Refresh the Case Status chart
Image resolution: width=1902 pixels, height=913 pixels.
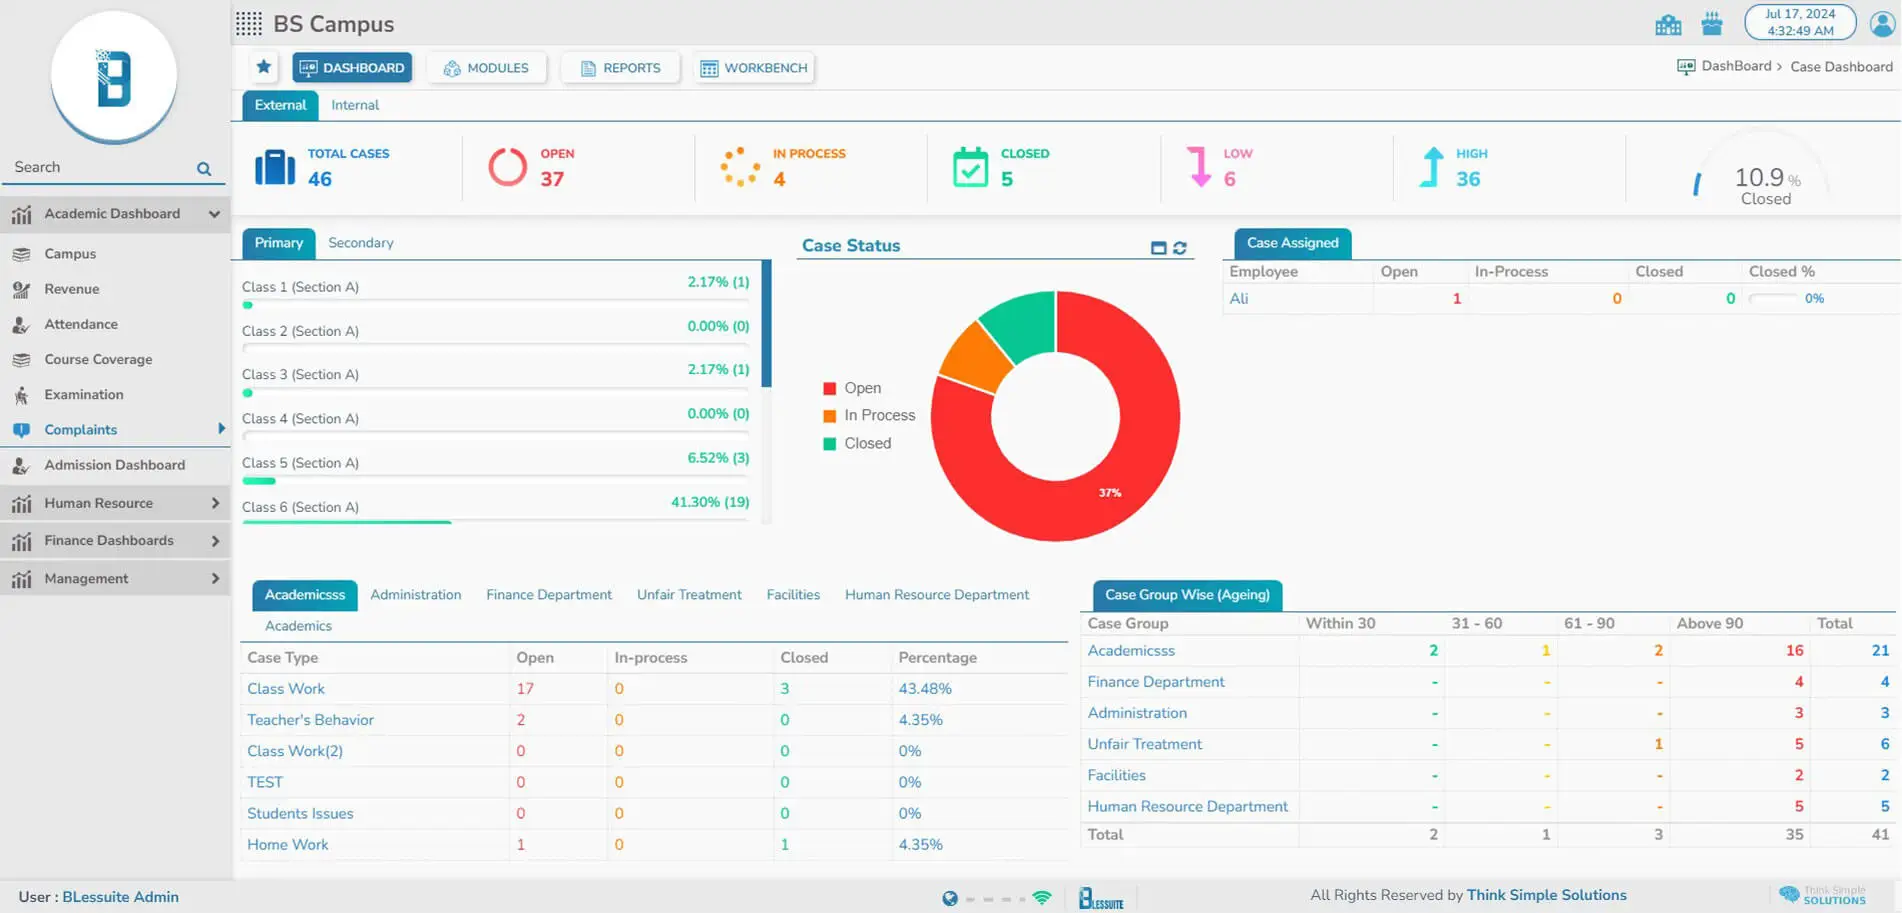(1180, 248)
